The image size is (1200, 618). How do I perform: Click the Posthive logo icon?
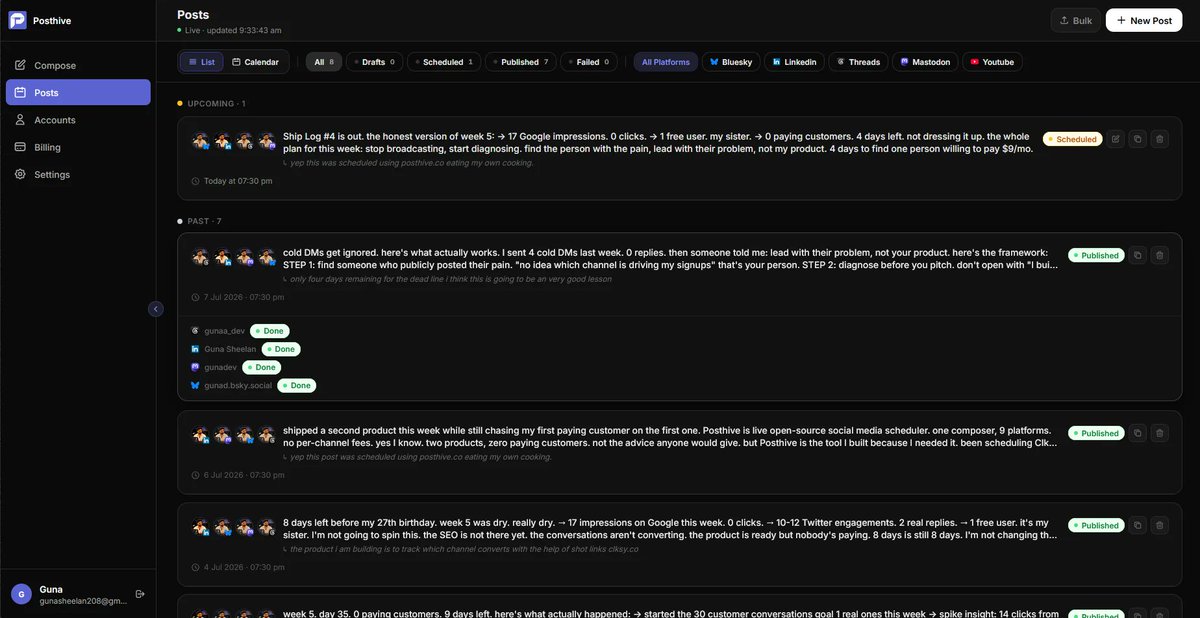[x=18, y=20]
